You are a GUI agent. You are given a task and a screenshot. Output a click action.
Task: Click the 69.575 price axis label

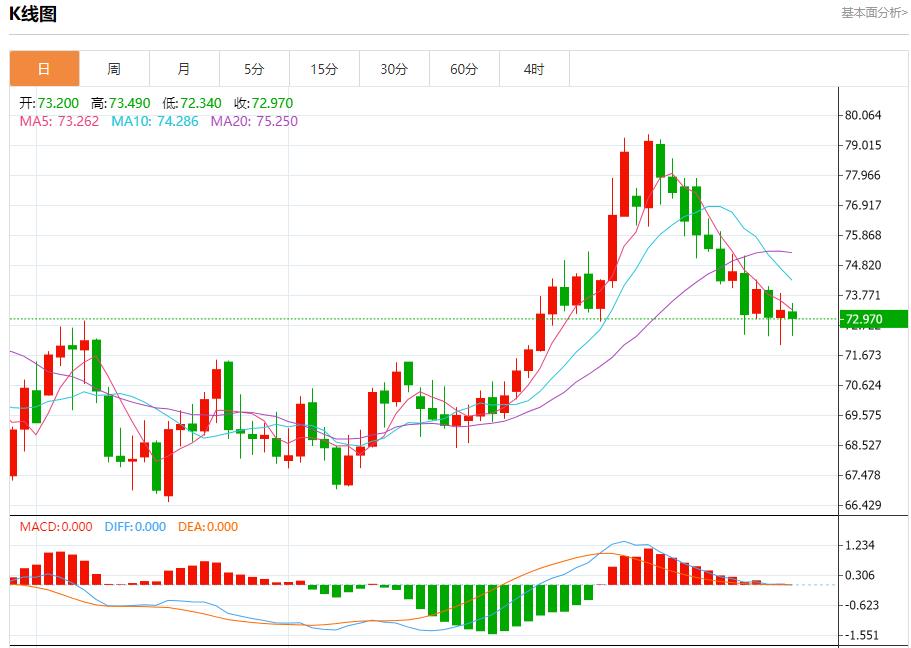[x=863, y=416]
